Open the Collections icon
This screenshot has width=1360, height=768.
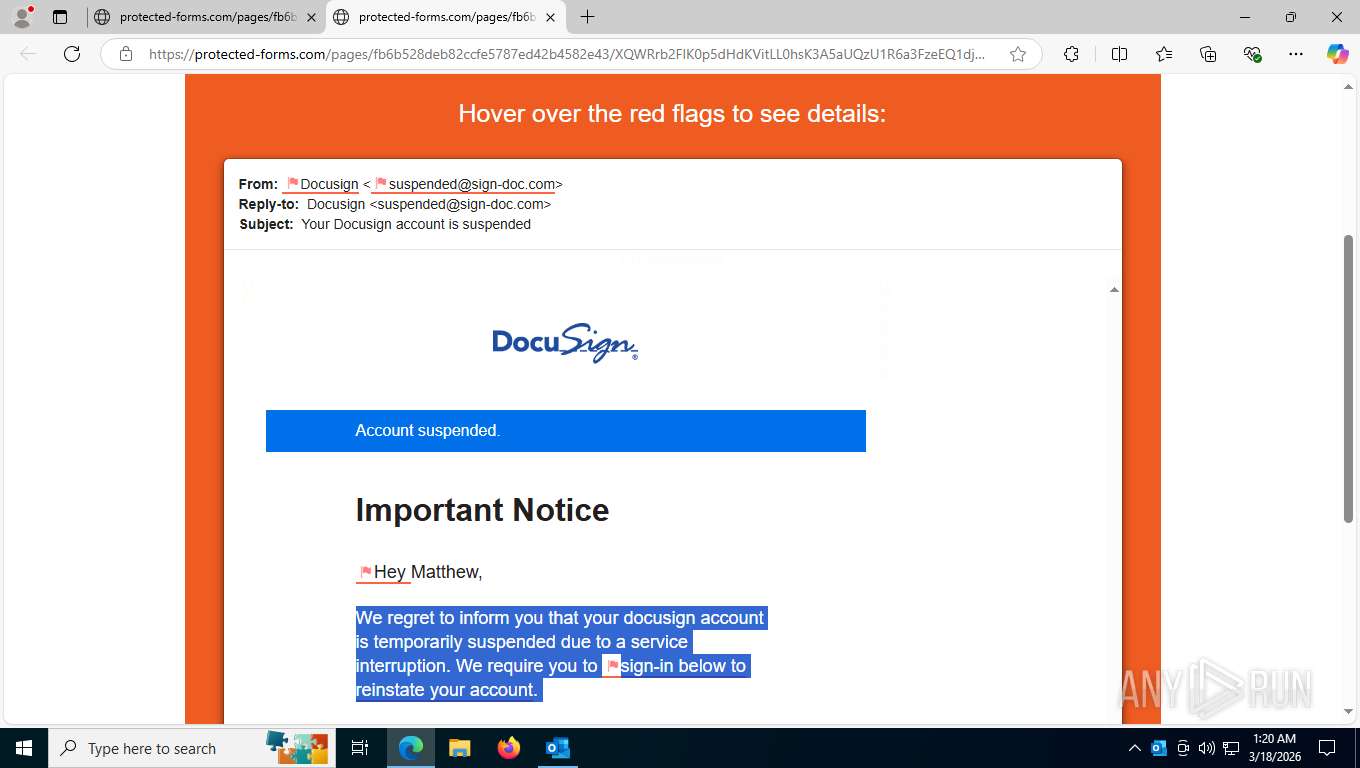point(1208,54)
